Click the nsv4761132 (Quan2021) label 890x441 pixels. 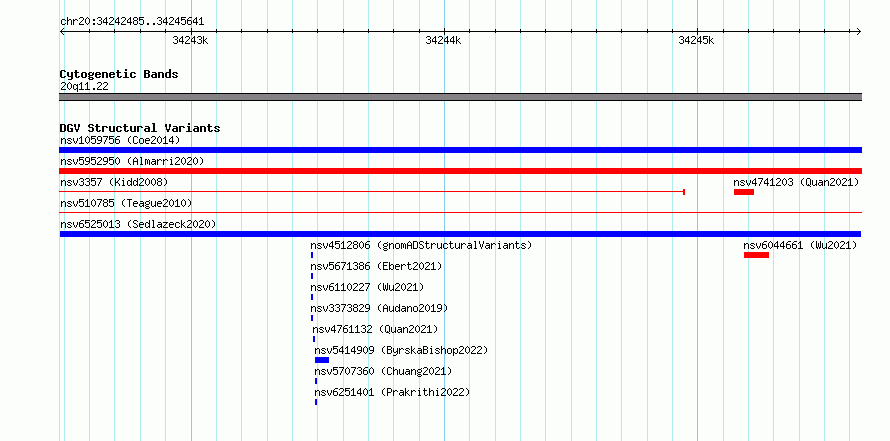375,329
